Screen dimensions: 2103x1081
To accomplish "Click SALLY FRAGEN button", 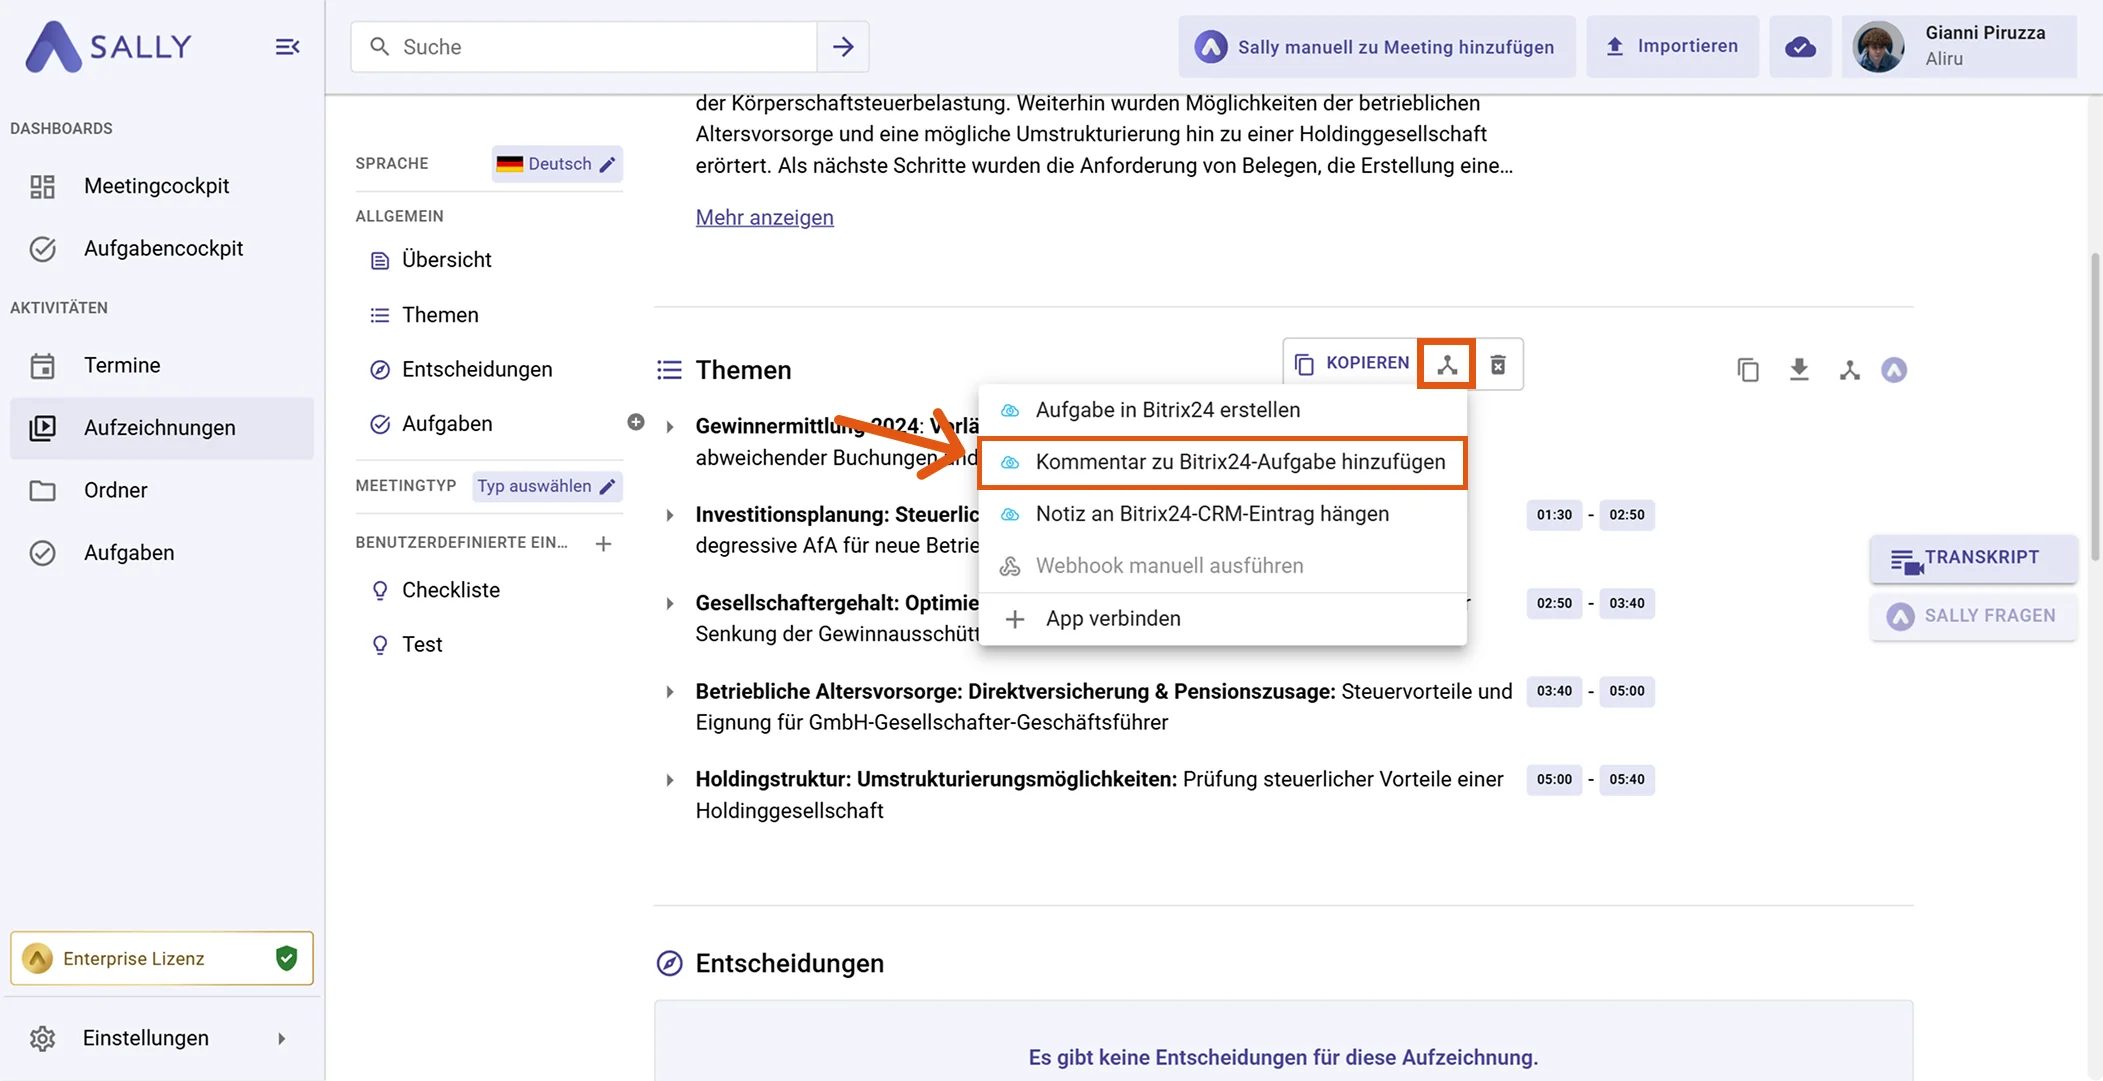I will click(1972, 616).
